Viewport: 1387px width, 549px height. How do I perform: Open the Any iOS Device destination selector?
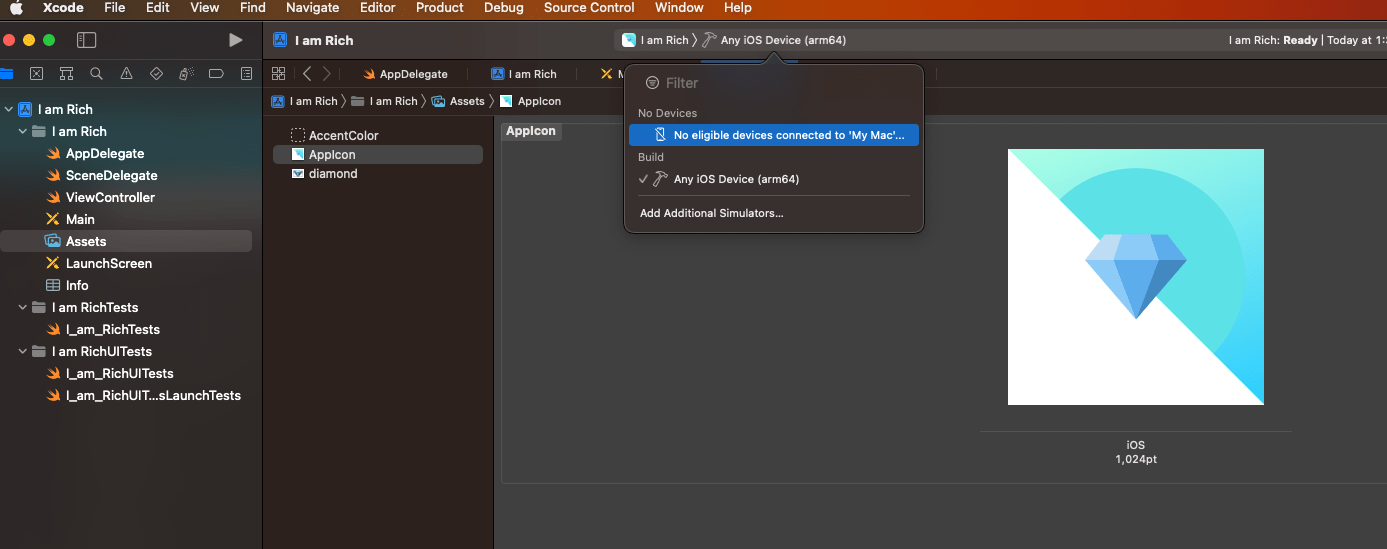pos(774,40)
